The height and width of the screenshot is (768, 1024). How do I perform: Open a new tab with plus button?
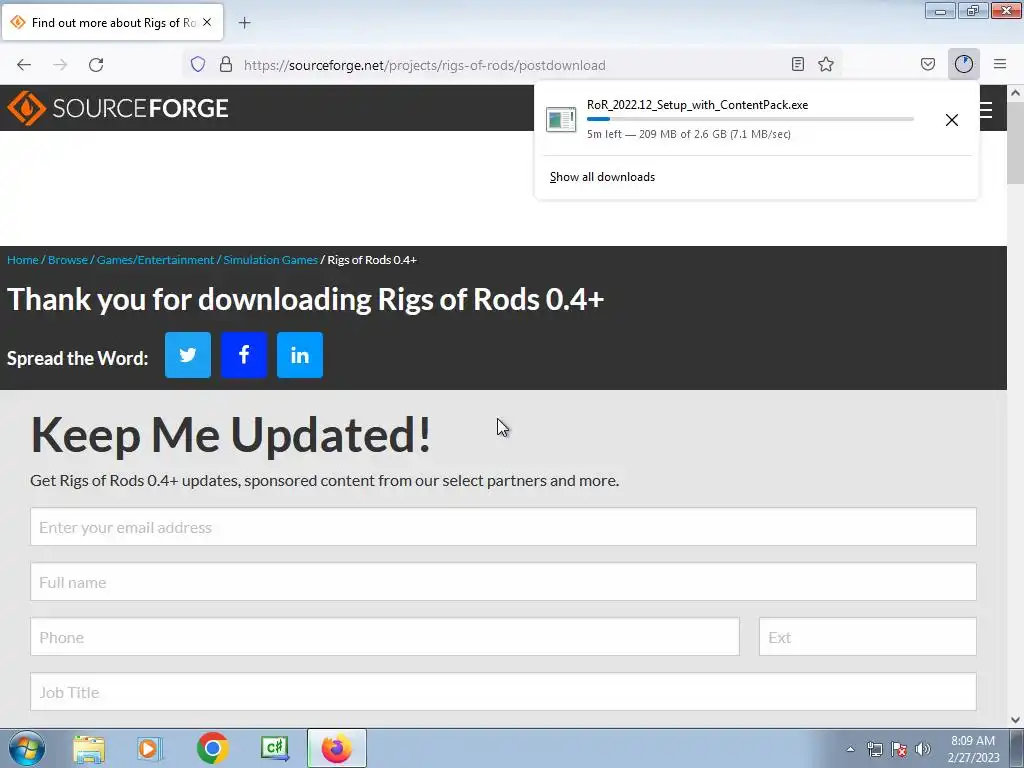pyautogui.click(x=244, y=23)
